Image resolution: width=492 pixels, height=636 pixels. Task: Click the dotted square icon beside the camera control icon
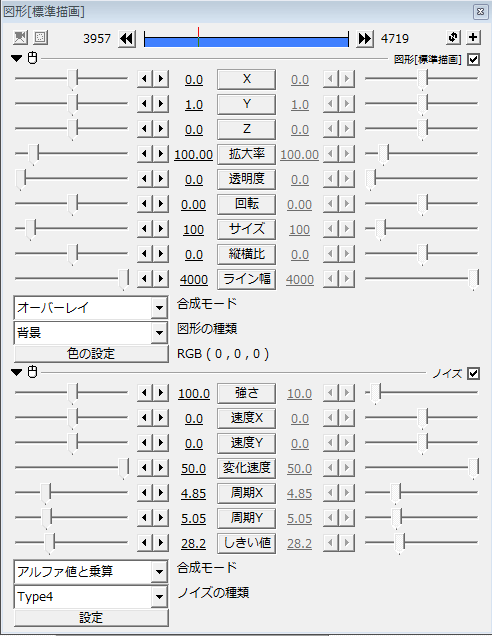(40, 38)
